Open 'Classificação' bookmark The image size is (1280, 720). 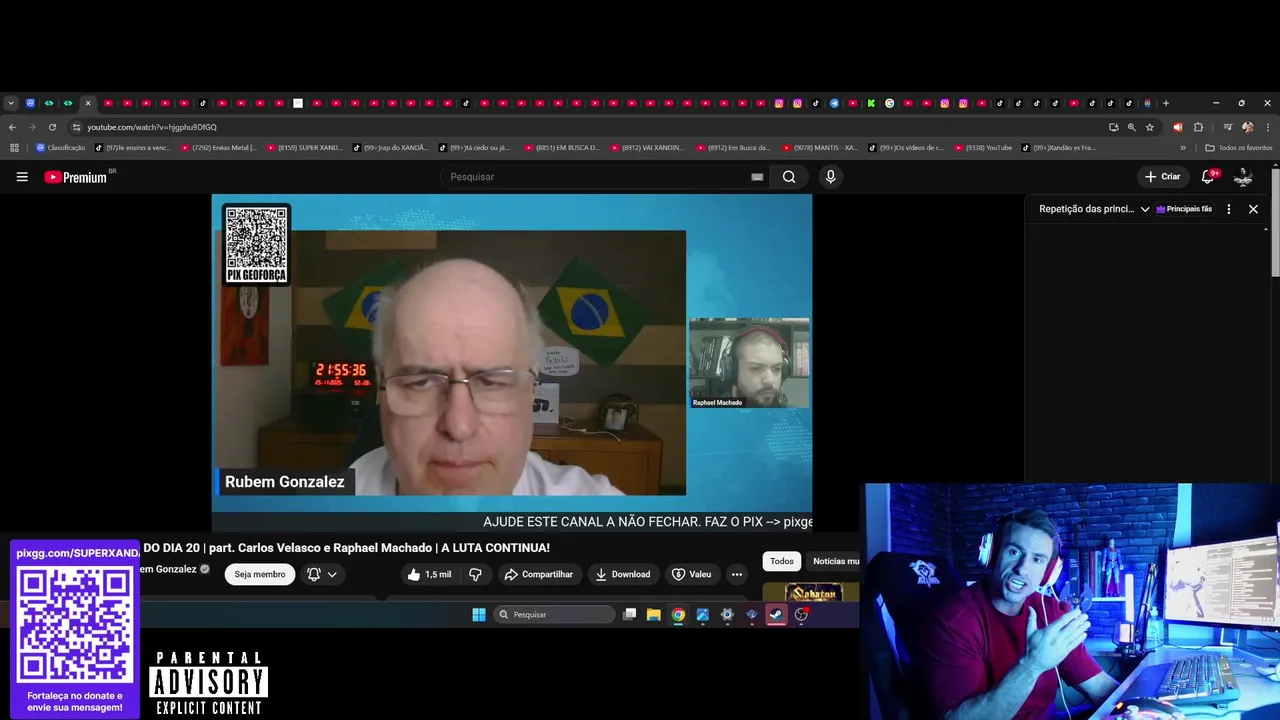[61, 148]
